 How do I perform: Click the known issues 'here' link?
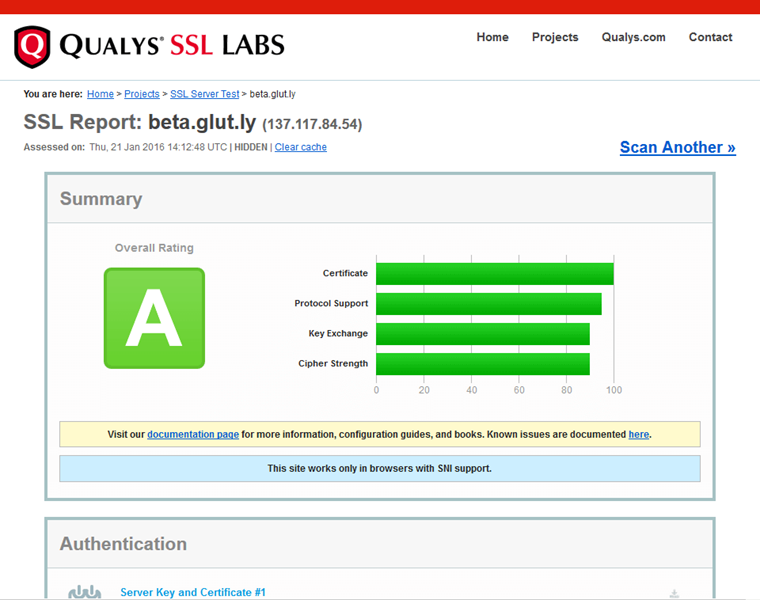(x=639, y=434)
